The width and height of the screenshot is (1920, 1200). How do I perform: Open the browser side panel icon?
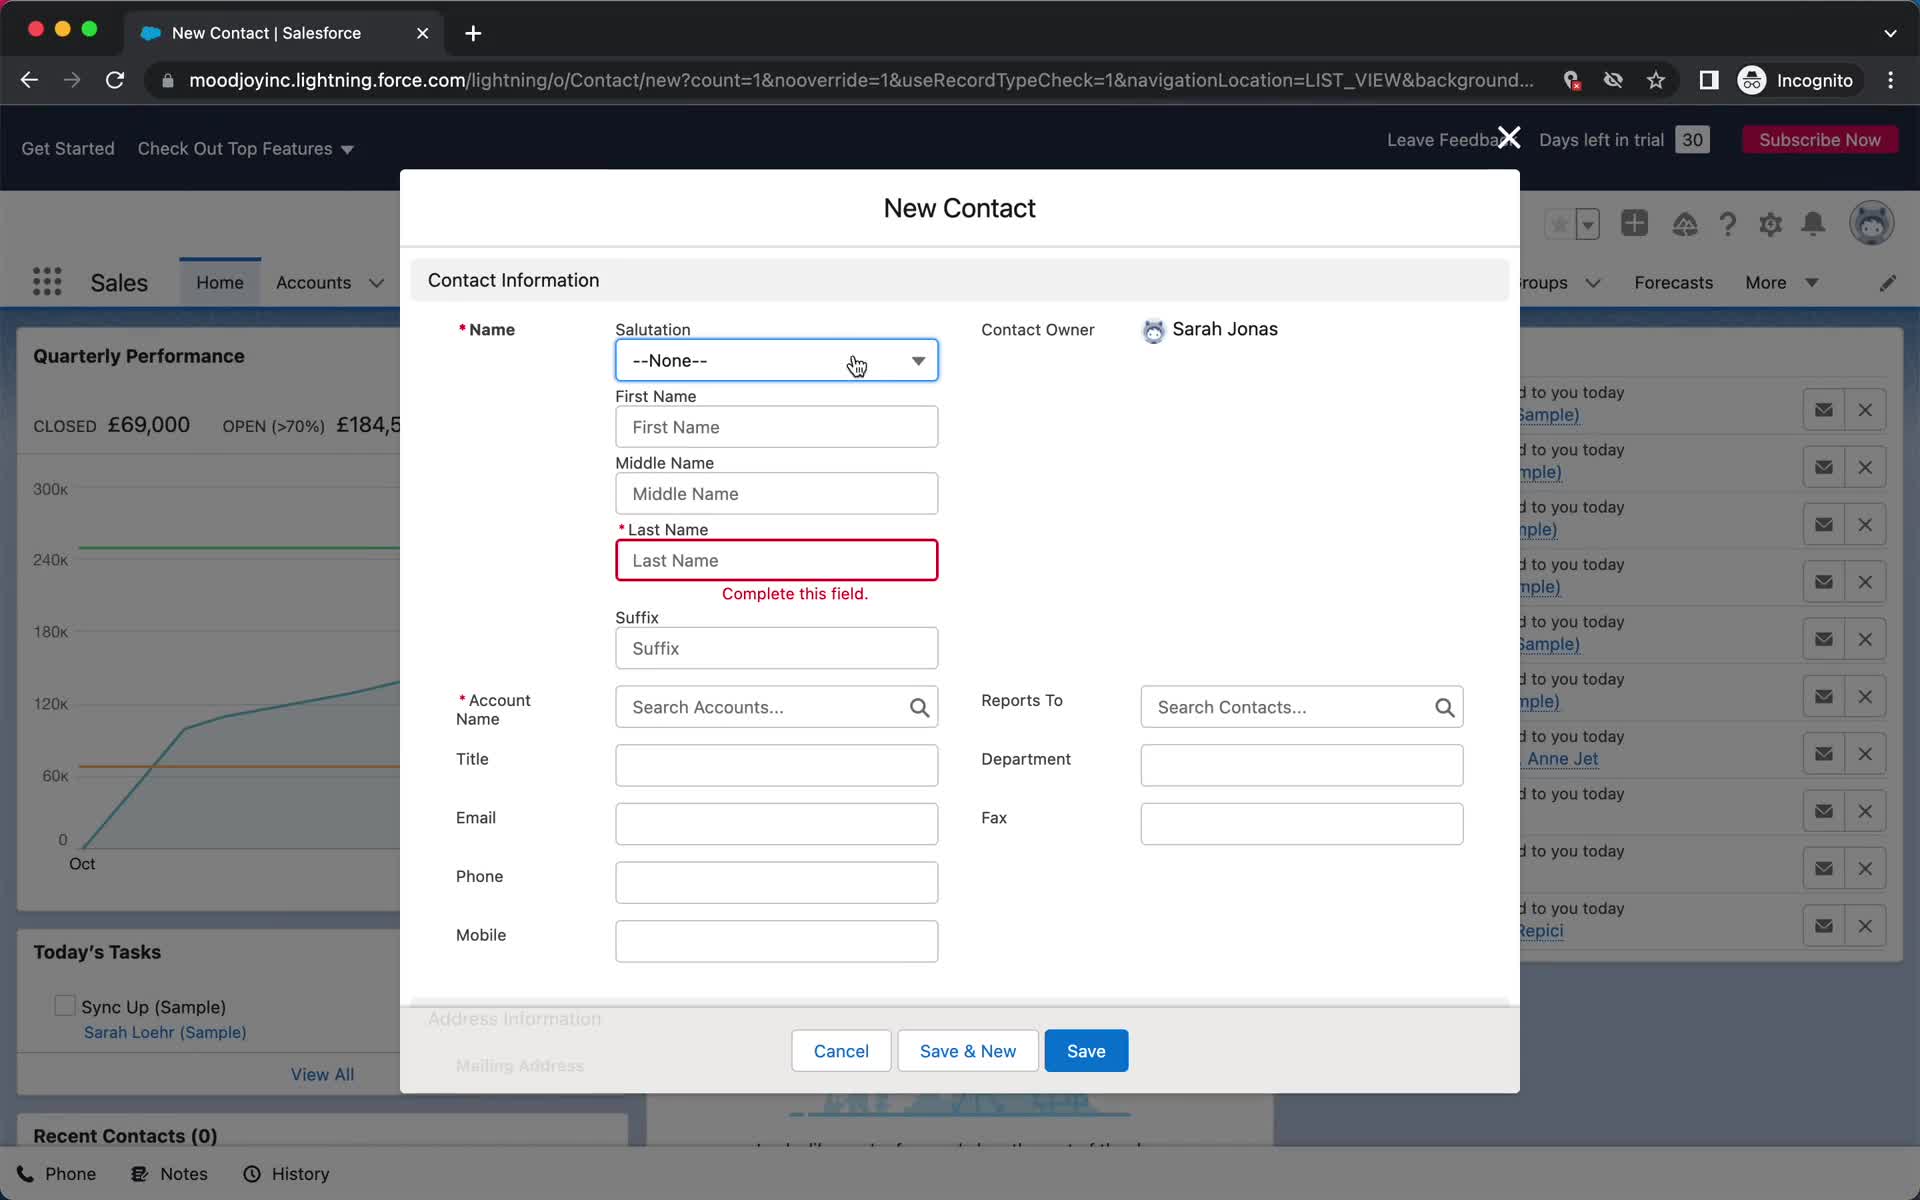(x=1708, y=80)
